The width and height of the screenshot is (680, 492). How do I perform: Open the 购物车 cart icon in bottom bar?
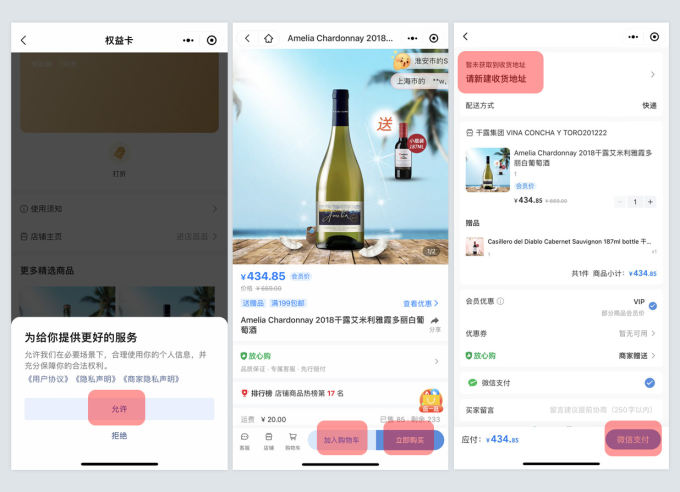click(x=293, y=440)
